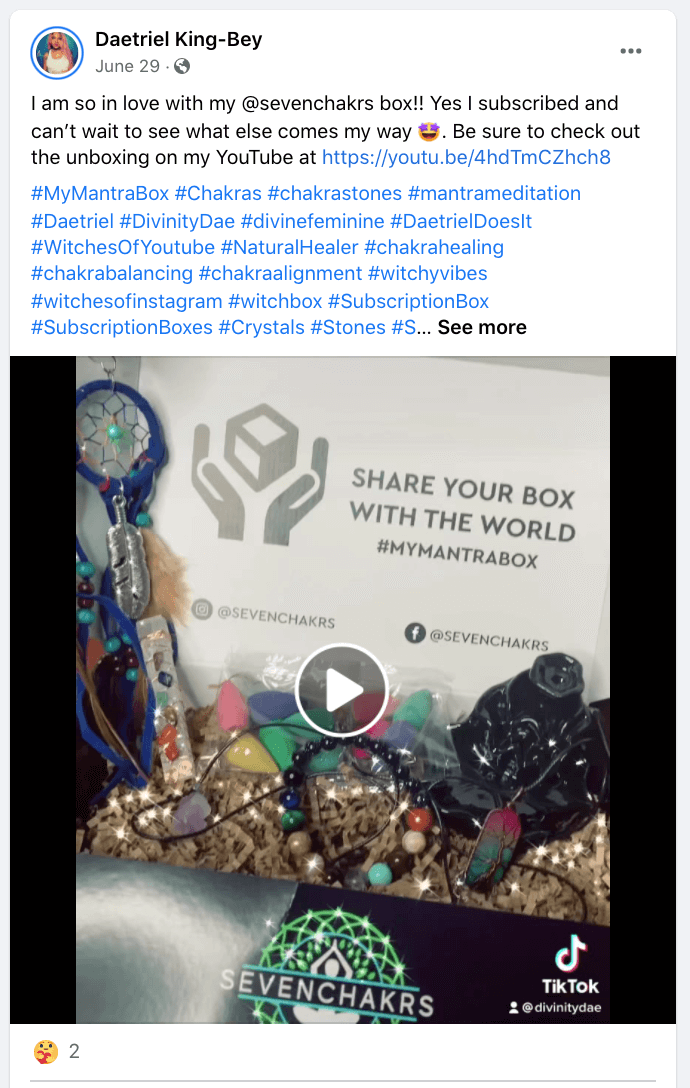Open the #NaturalHealer hashtag
The image size is (690, 1088).
pos(289,247)
